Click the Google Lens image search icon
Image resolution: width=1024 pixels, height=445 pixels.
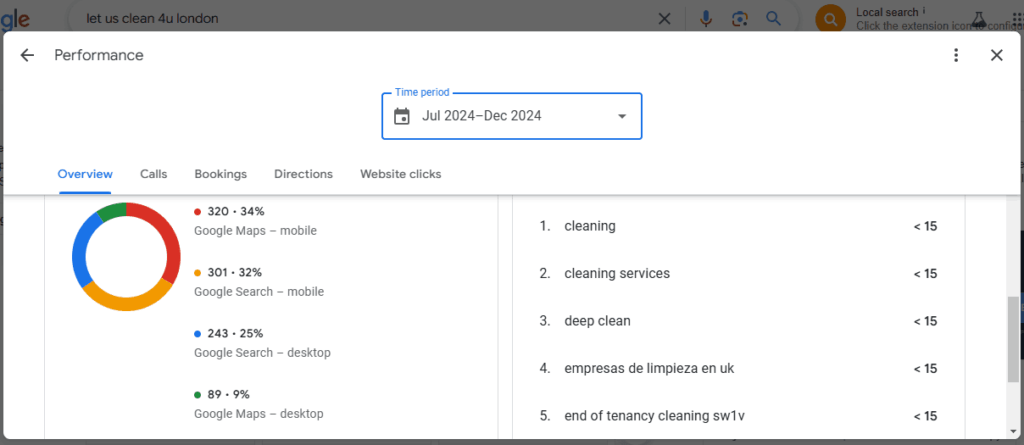tap(739, 18)
